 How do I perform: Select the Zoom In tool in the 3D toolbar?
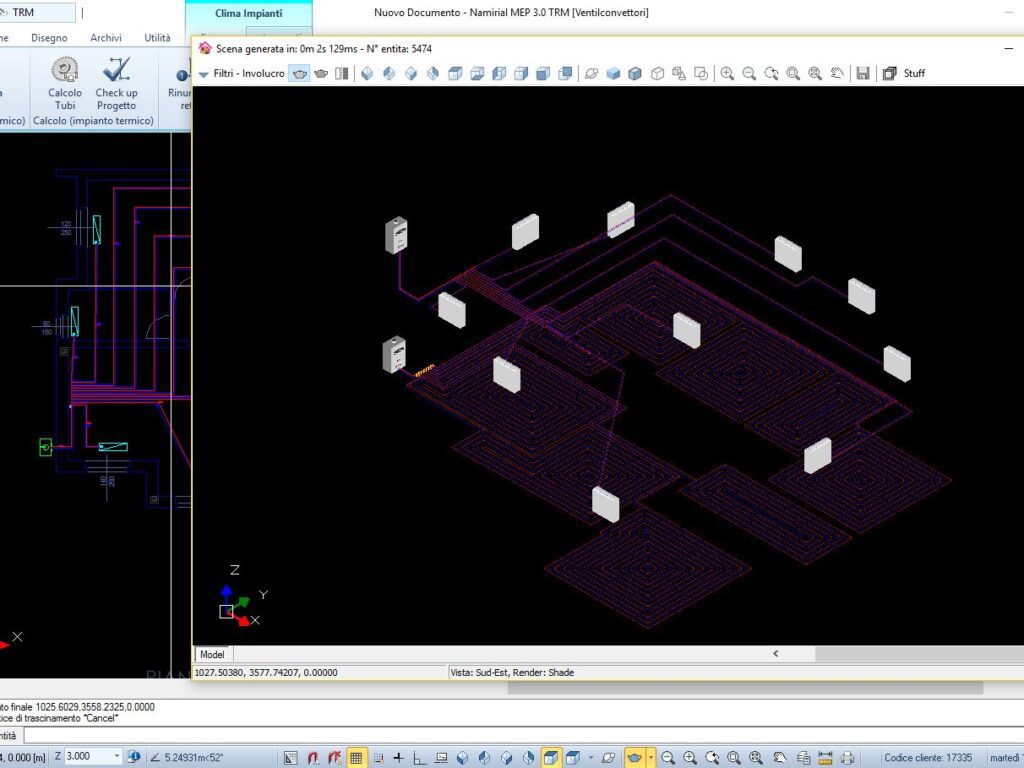(x=726, y=73)
